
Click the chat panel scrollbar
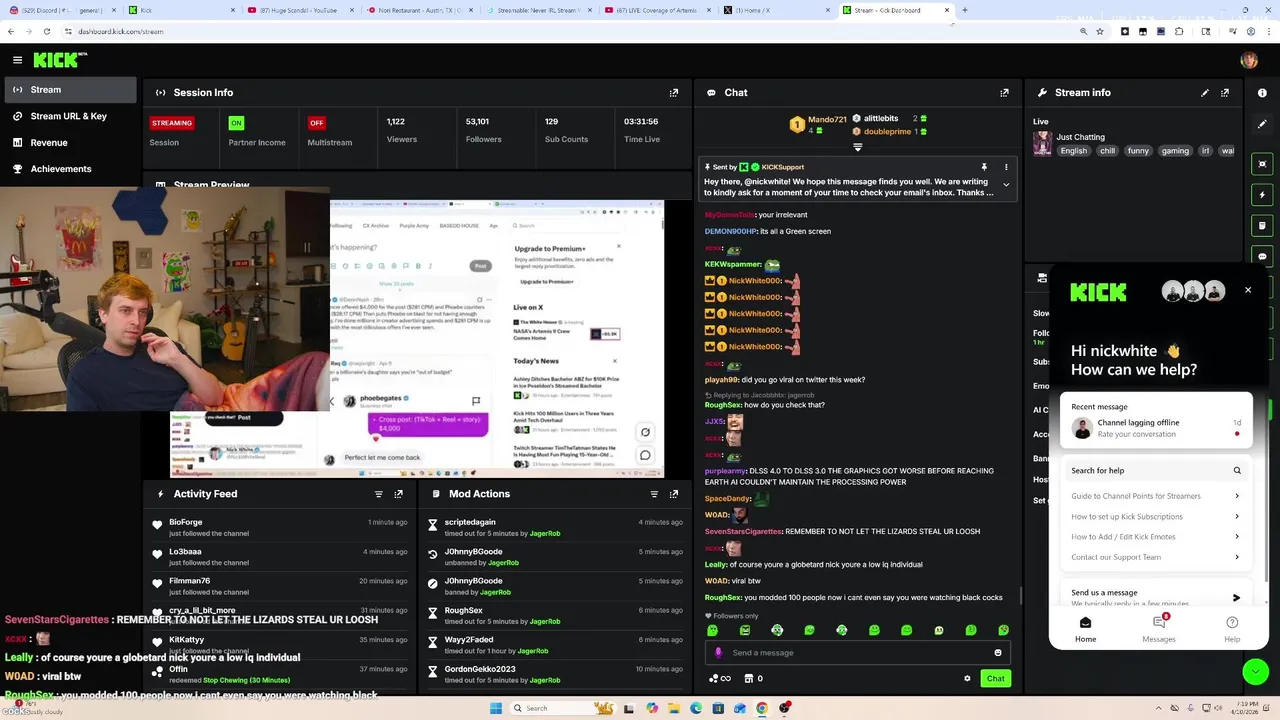pyautogui.click(x=1019, y=596)
